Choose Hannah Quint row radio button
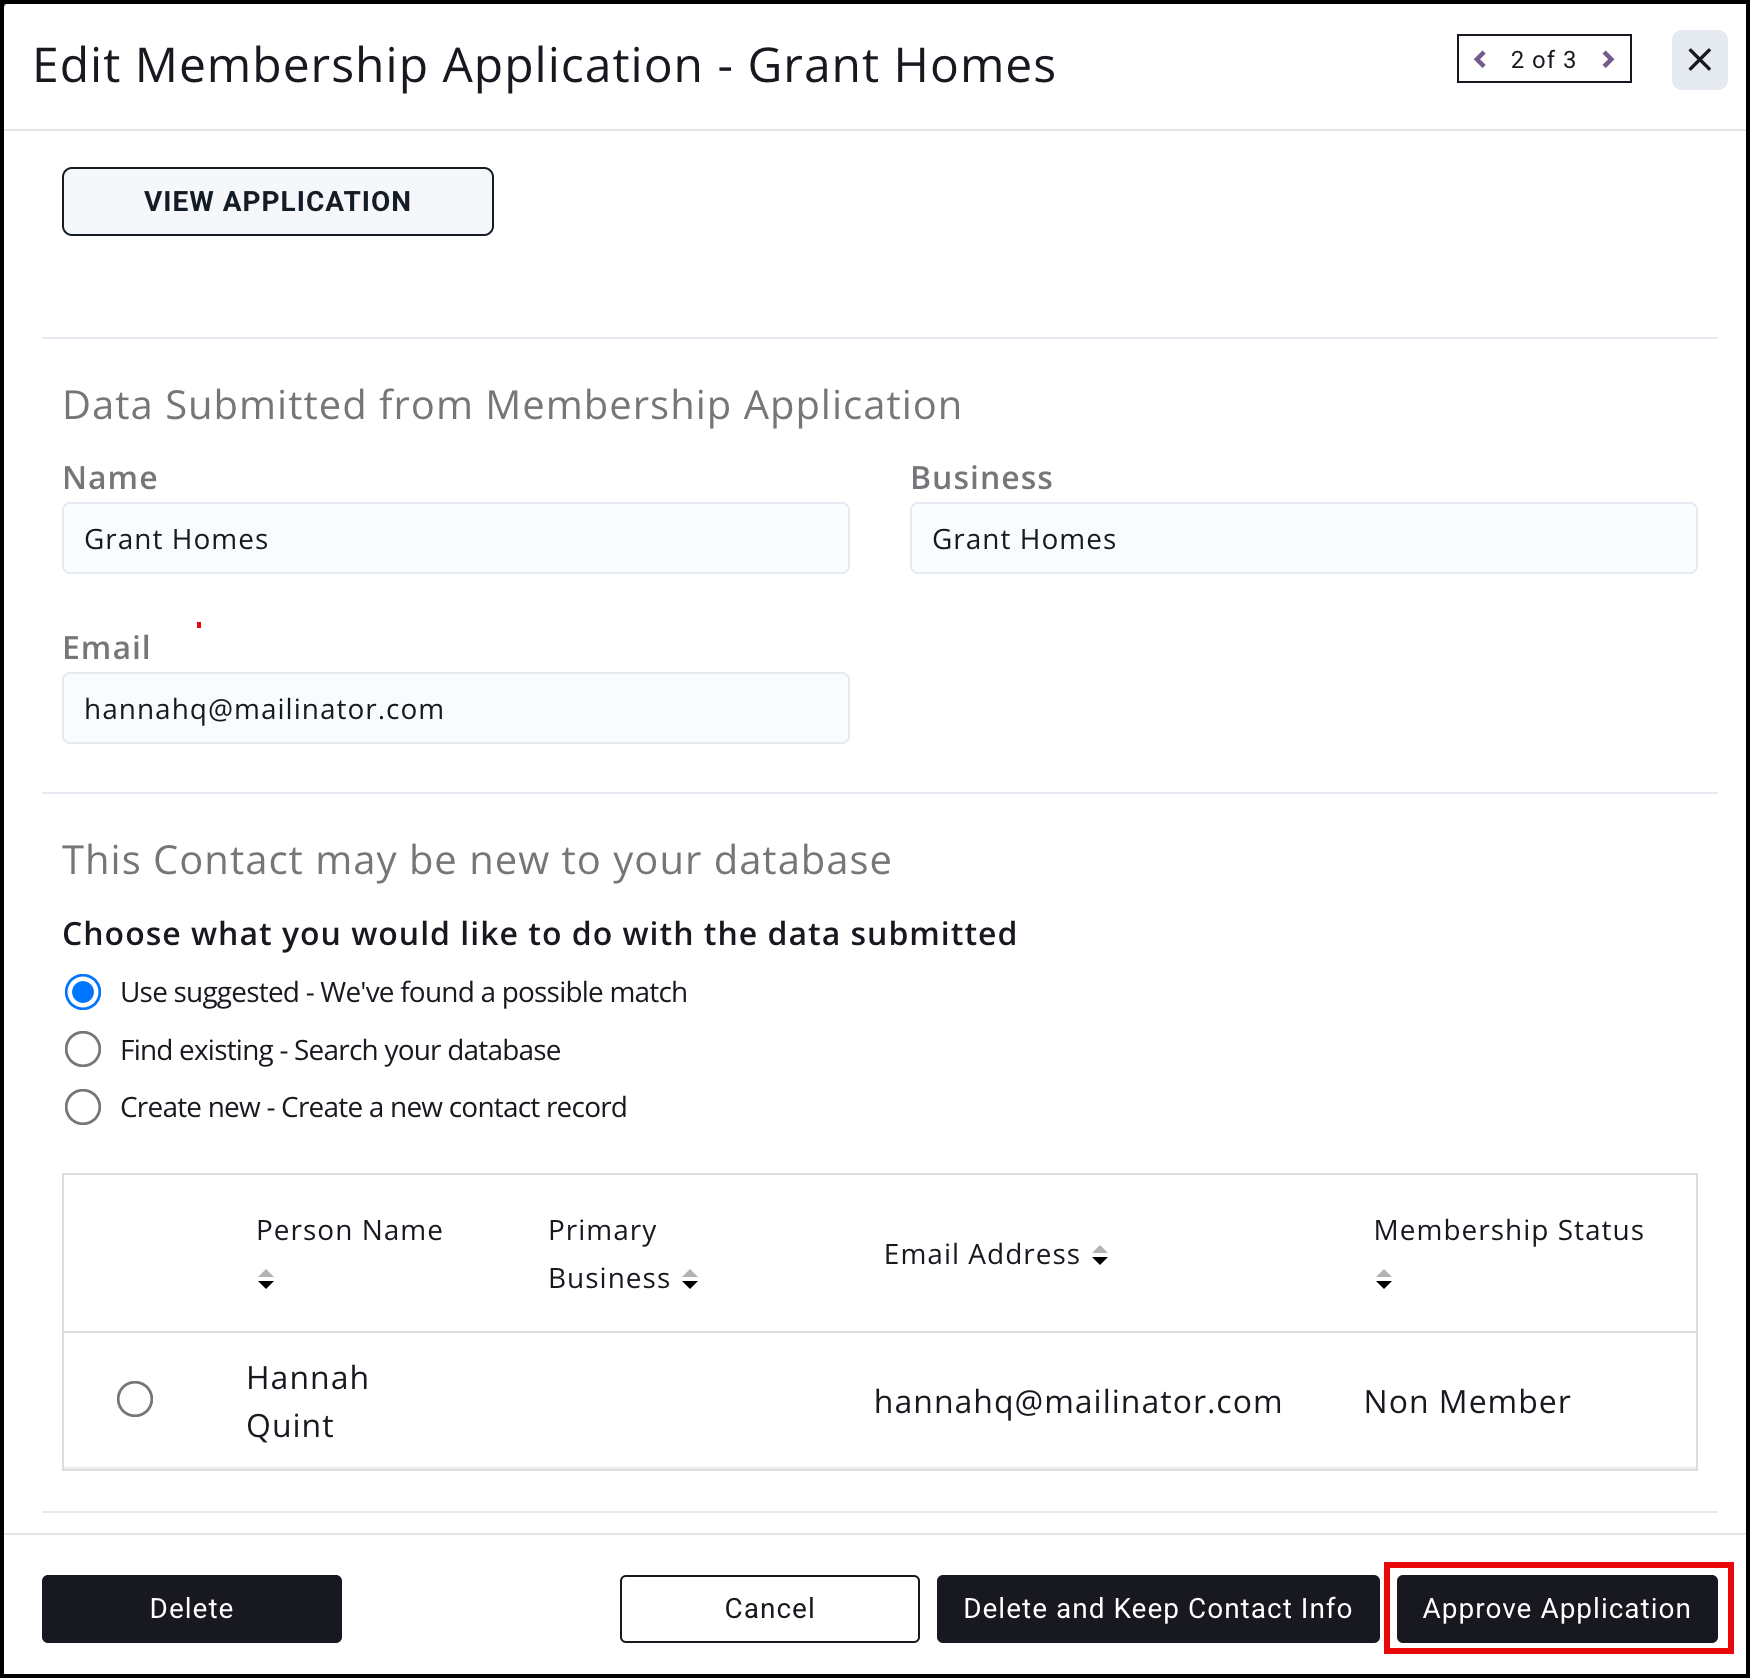The width and height of the screenshot is (1750, 1678). tap(135, 1399)
